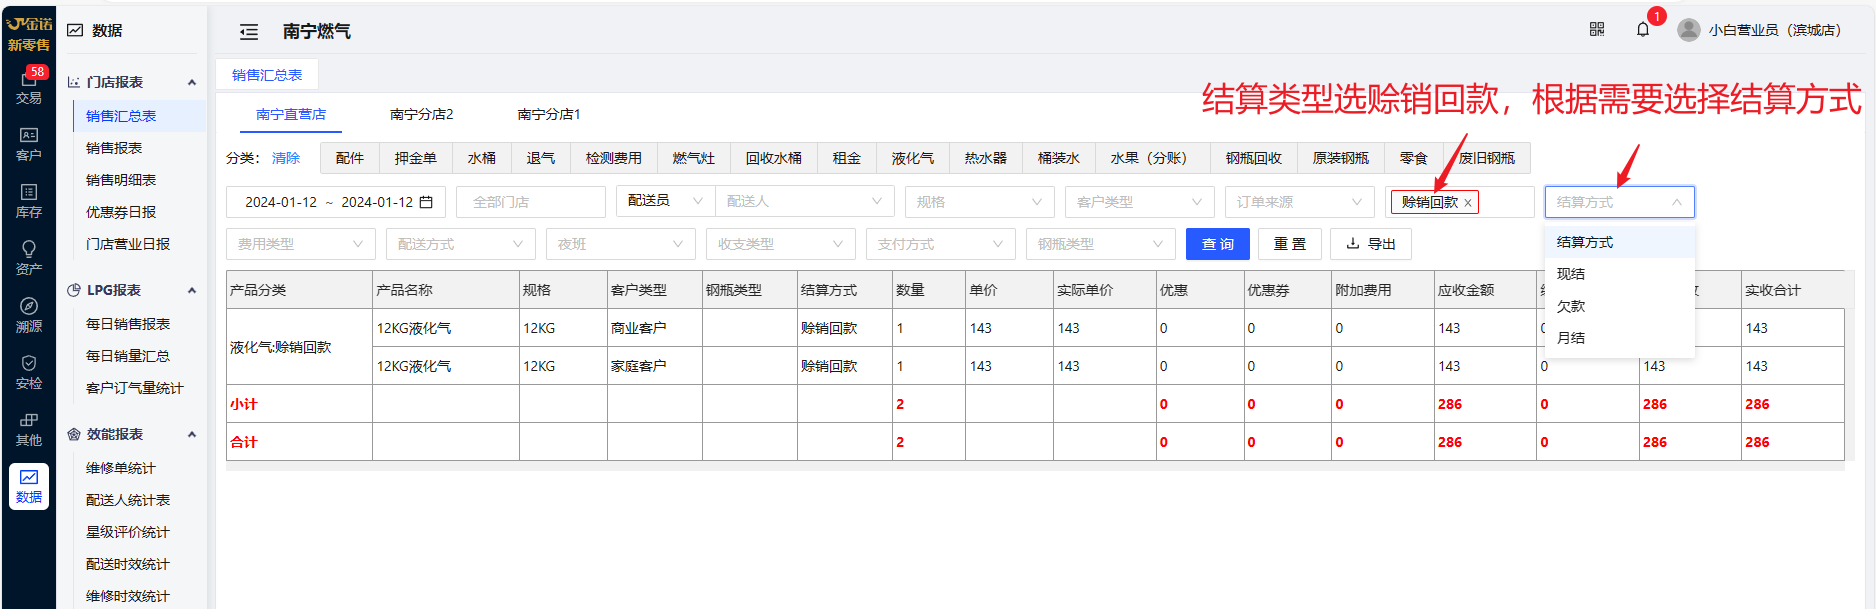Filter by the 热水器 category
Image resolution: width=1876 pixels, height=609 pixels.
(986, 158)
